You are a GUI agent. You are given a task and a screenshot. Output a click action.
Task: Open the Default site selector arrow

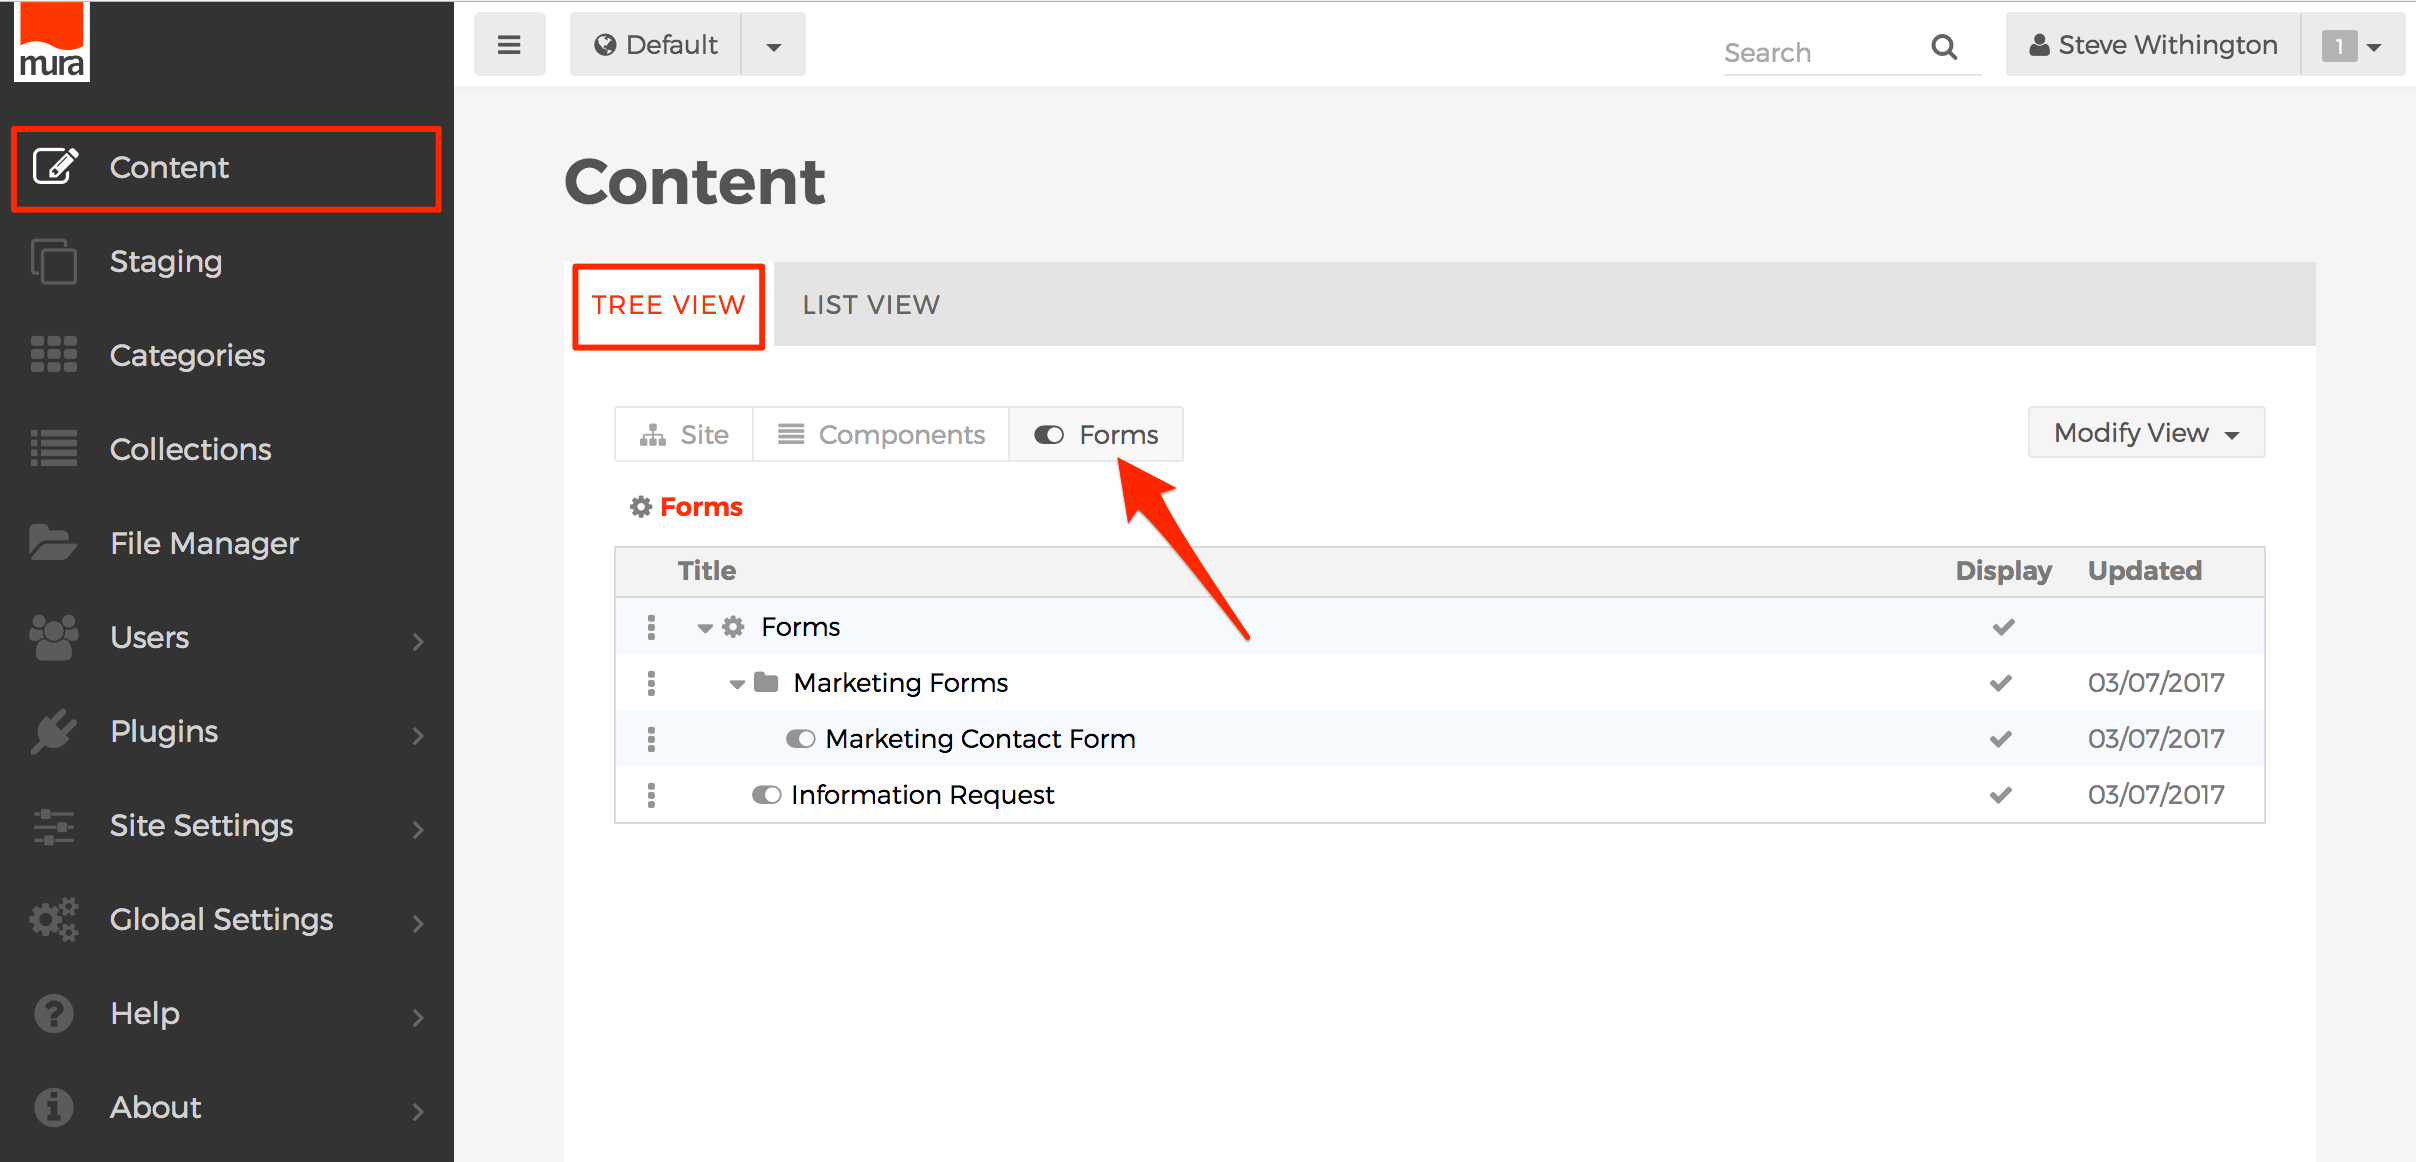click(773, 46)
